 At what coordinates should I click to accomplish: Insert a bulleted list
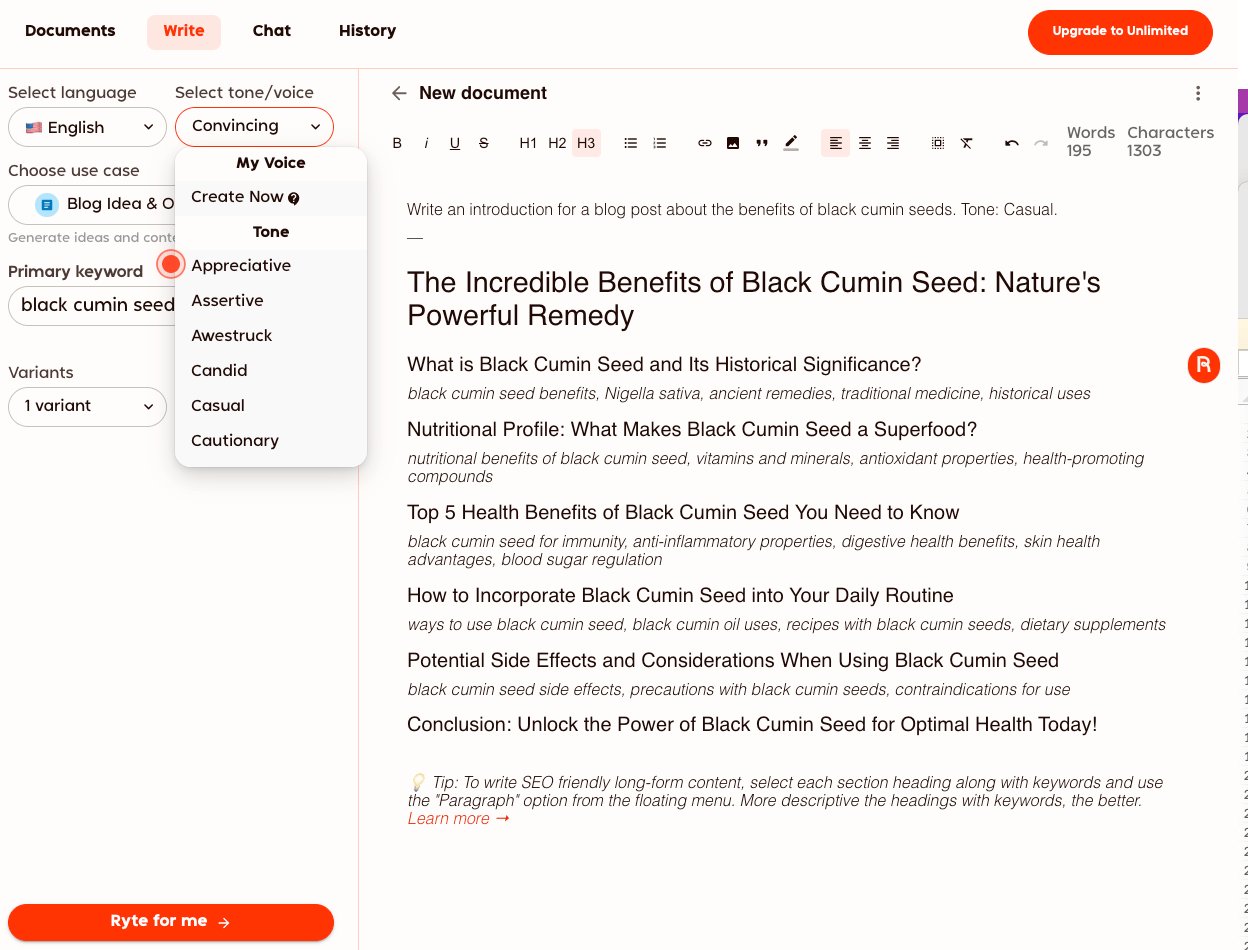[631, 143]
